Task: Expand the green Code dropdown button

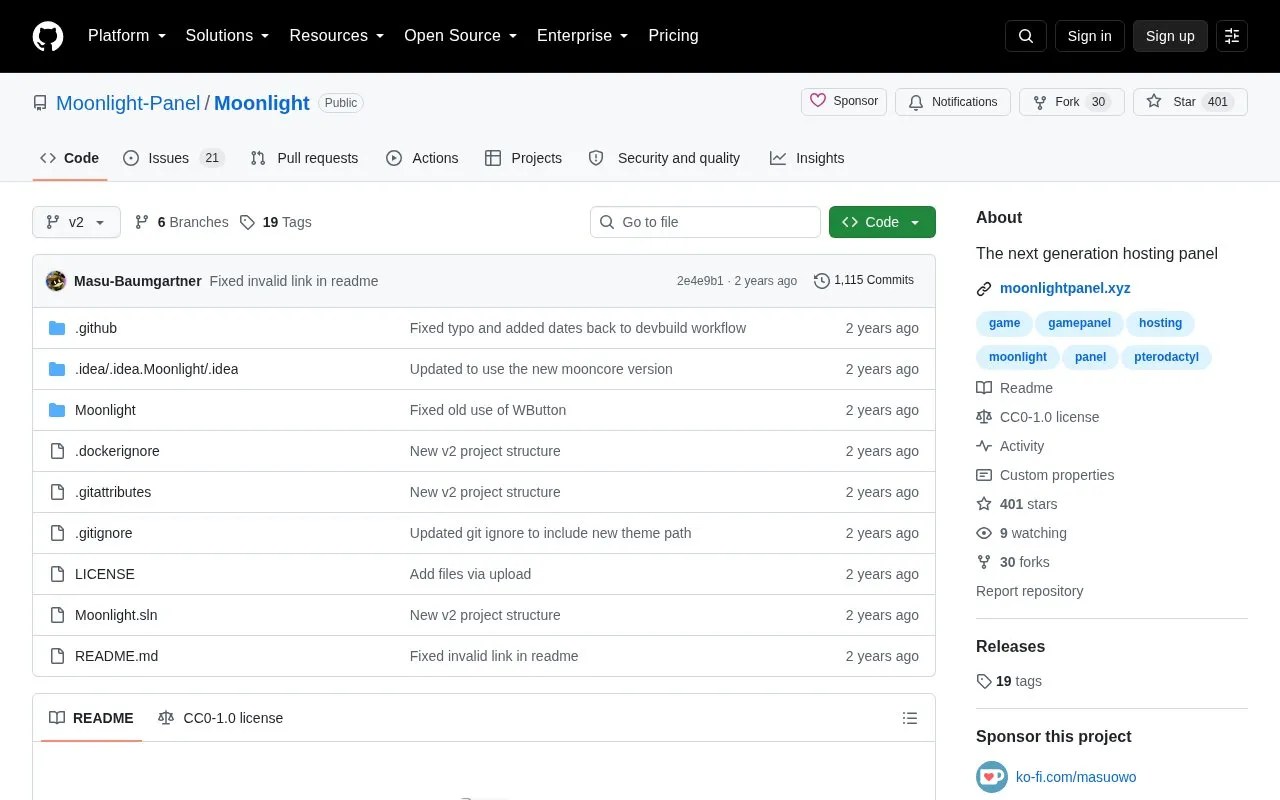Action: 882,222
